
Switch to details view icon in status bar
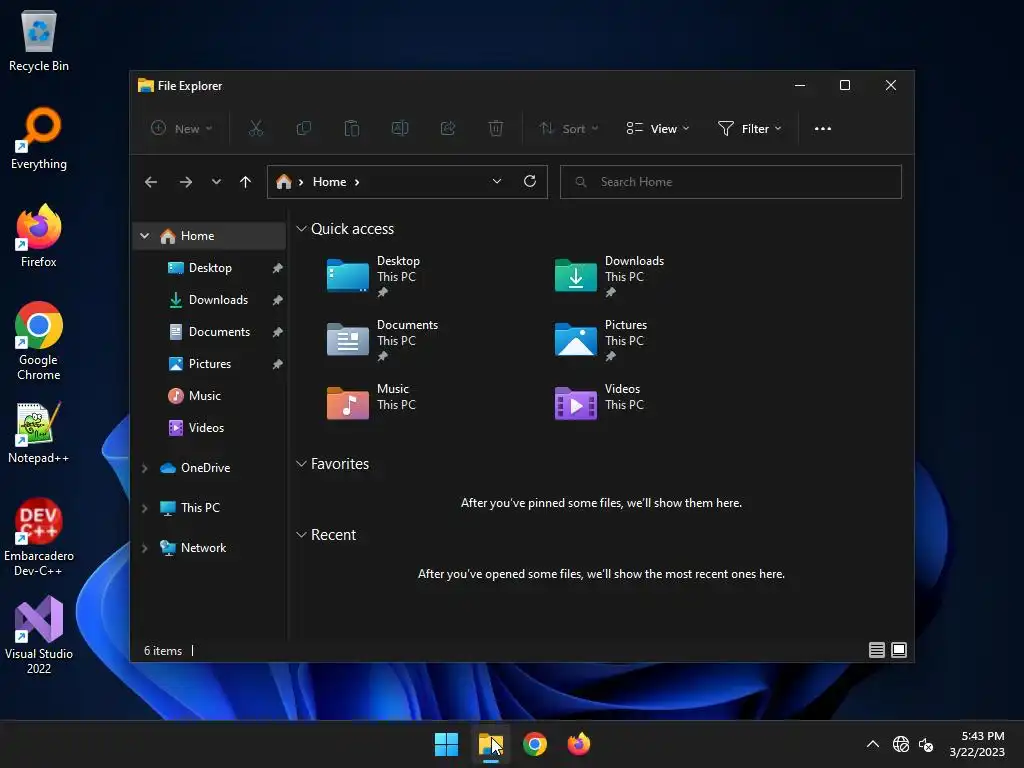coord(877,650)
